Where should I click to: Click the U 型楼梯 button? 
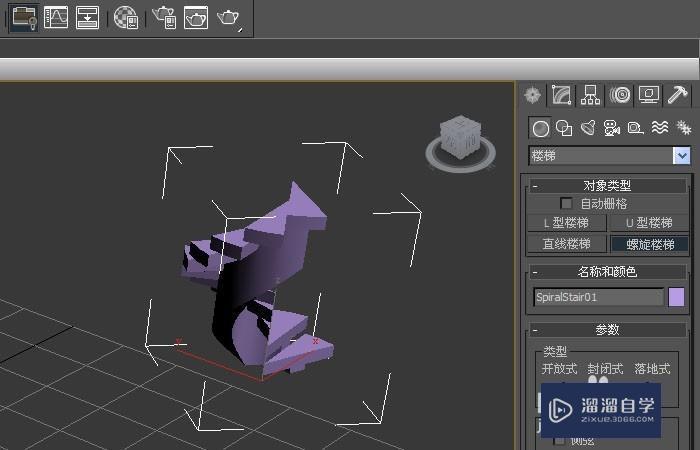click(649, 223)
